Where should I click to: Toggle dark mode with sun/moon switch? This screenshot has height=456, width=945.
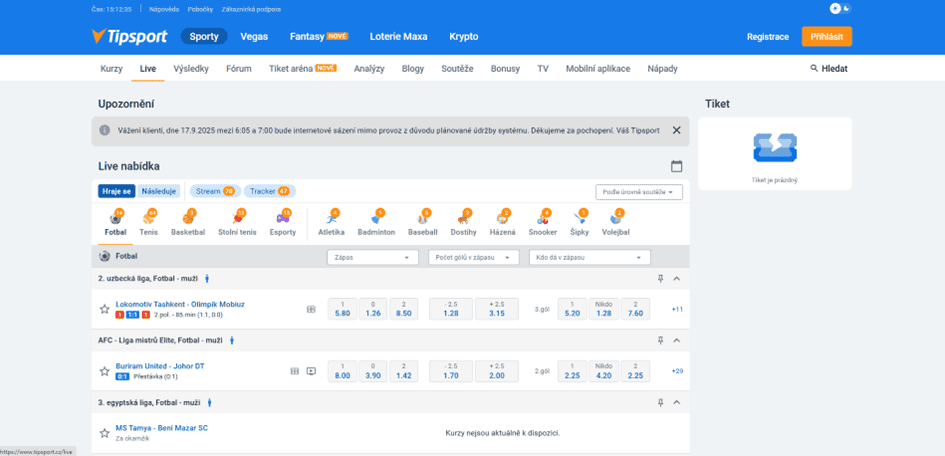point(840,8)
